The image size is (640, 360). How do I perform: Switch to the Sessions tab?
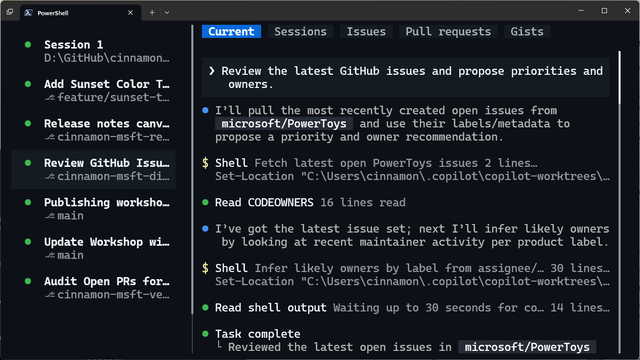click(300, 31)
